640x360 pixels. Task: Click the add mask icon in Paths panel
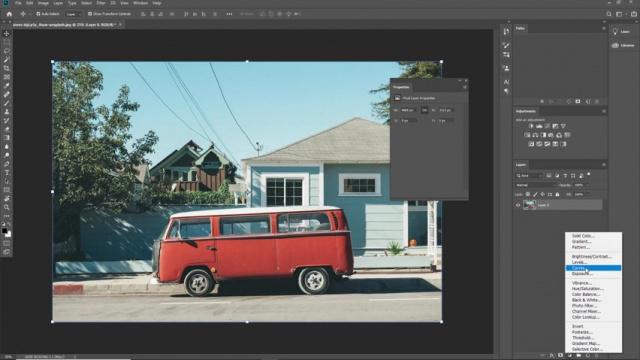578,101
